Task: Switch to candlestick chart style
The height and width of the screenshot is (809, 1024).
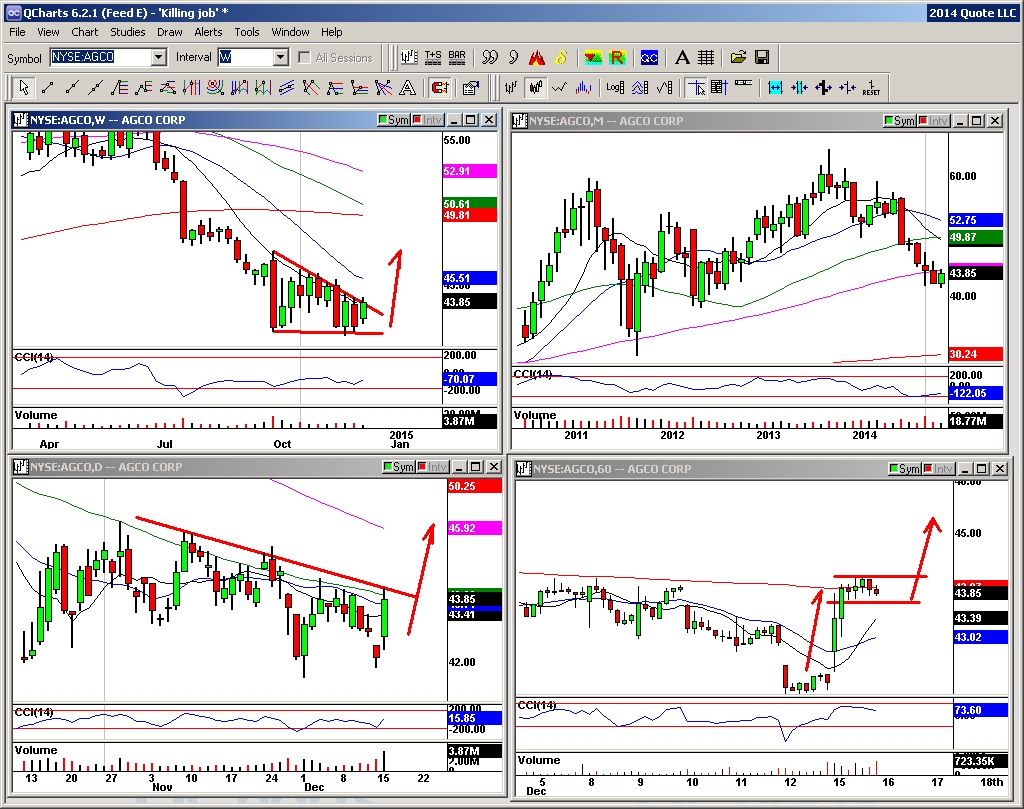Action: (536, 87)
